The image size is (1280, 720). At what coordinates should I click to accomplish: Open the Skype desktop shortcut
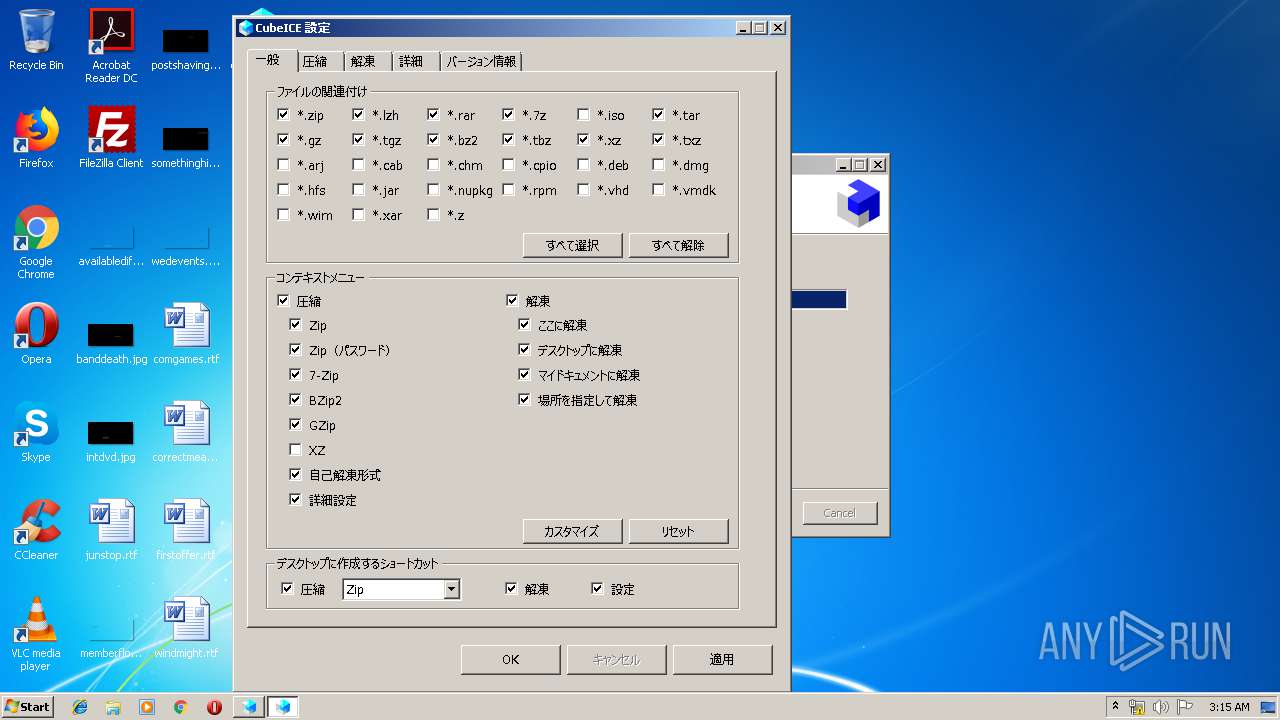[36, 432]
